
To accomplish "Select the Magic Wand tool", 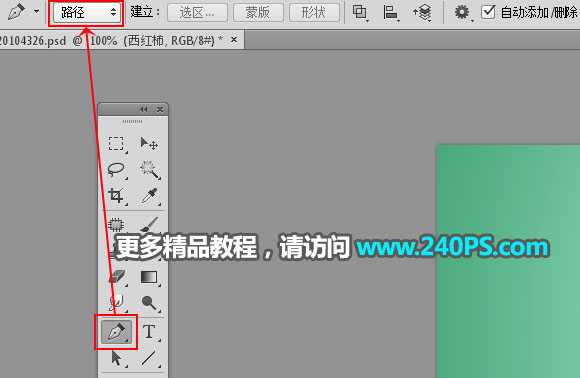I will click(x=150, y=170).
